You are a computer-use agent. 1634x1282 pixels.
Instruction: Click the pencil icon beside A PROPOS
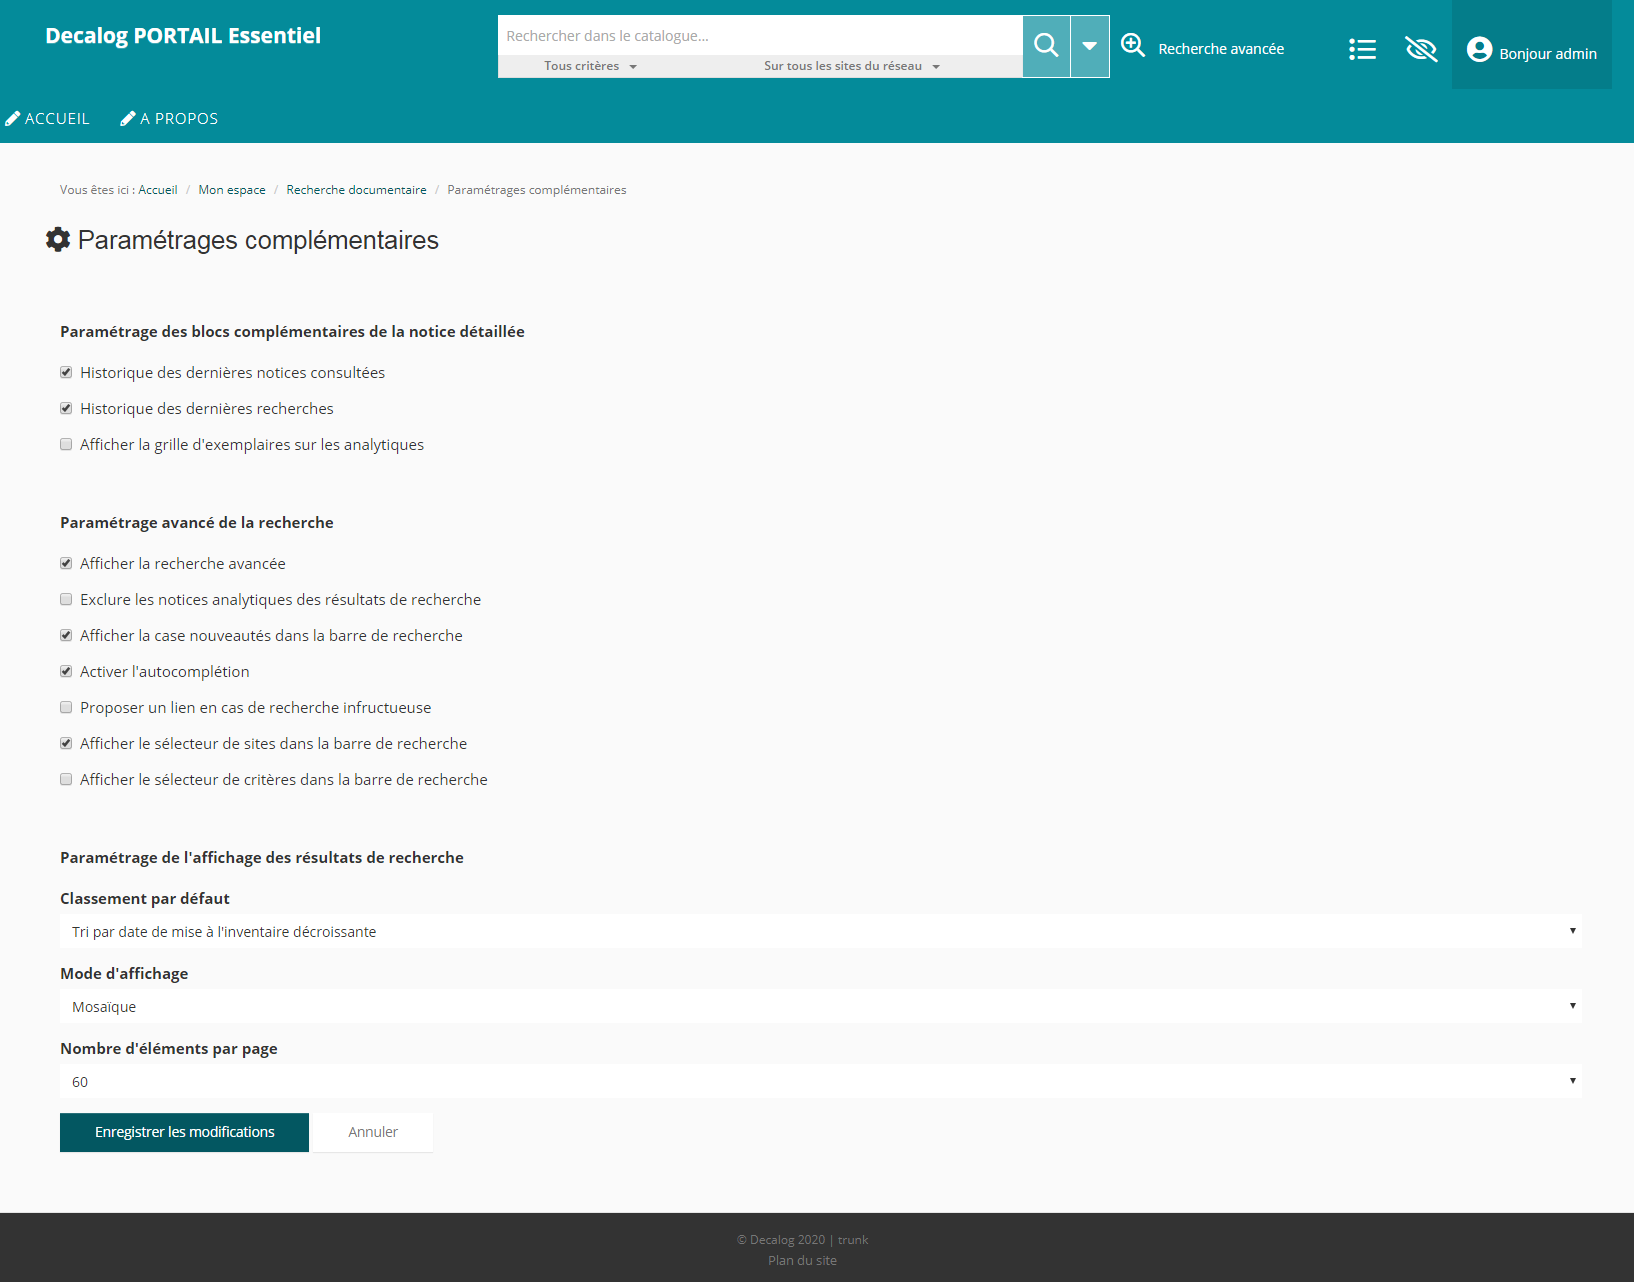click(x=128, y=119)
